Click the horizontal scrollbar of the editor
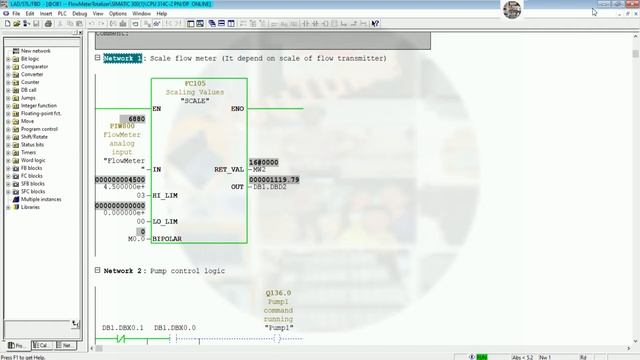The width and height of the screenshot is (640, 360). 360,348
